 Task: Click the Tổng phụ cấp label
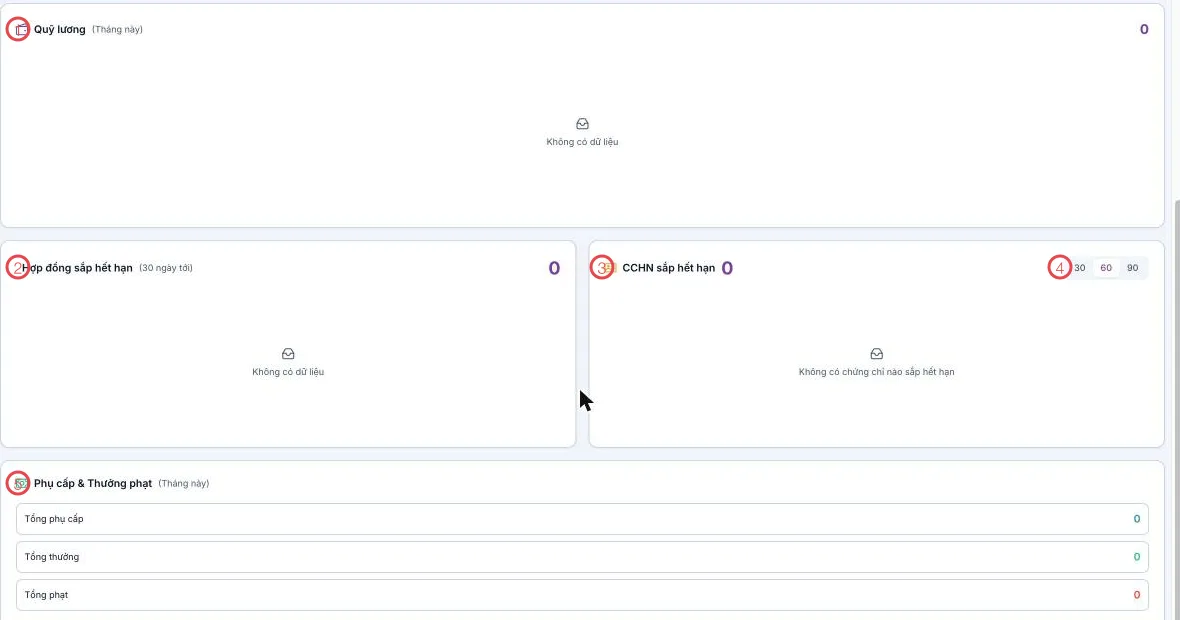(54, 519)
